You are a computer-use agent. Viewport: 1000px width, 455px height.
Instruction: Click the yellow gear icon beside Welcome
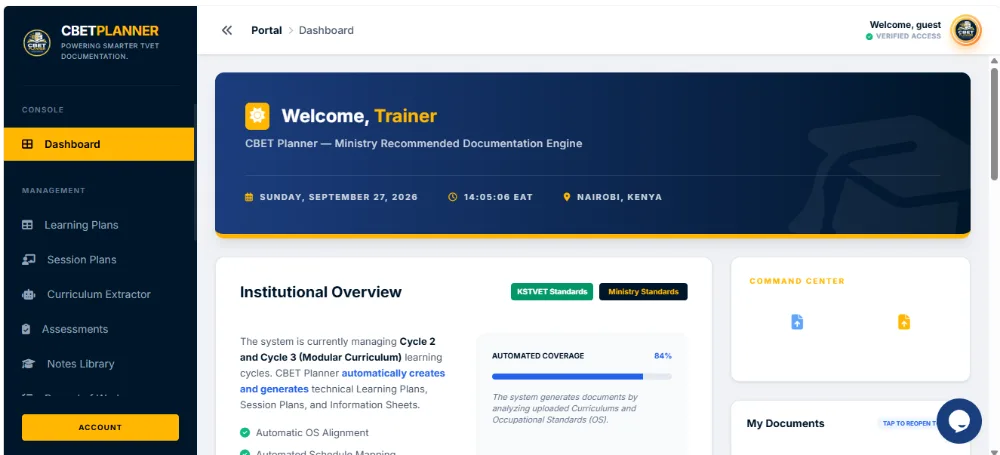(x=257, y=116)
